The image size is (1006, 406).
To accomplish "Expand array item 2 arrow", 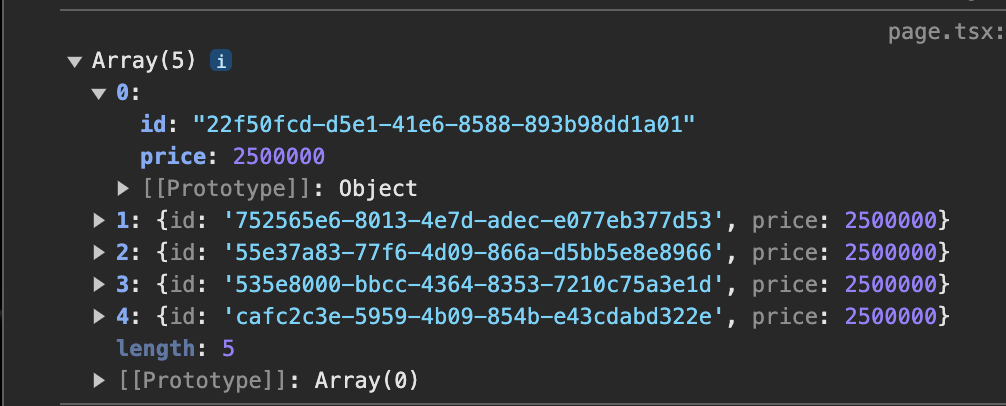I will pyautogui.click(x=99, y=252).
